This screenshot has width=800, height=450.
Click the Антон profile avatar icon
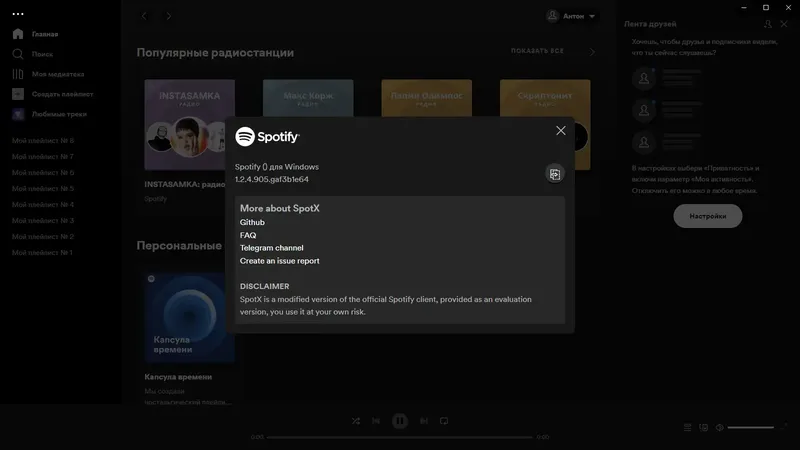pyautogui.click(x=553, y=16)
